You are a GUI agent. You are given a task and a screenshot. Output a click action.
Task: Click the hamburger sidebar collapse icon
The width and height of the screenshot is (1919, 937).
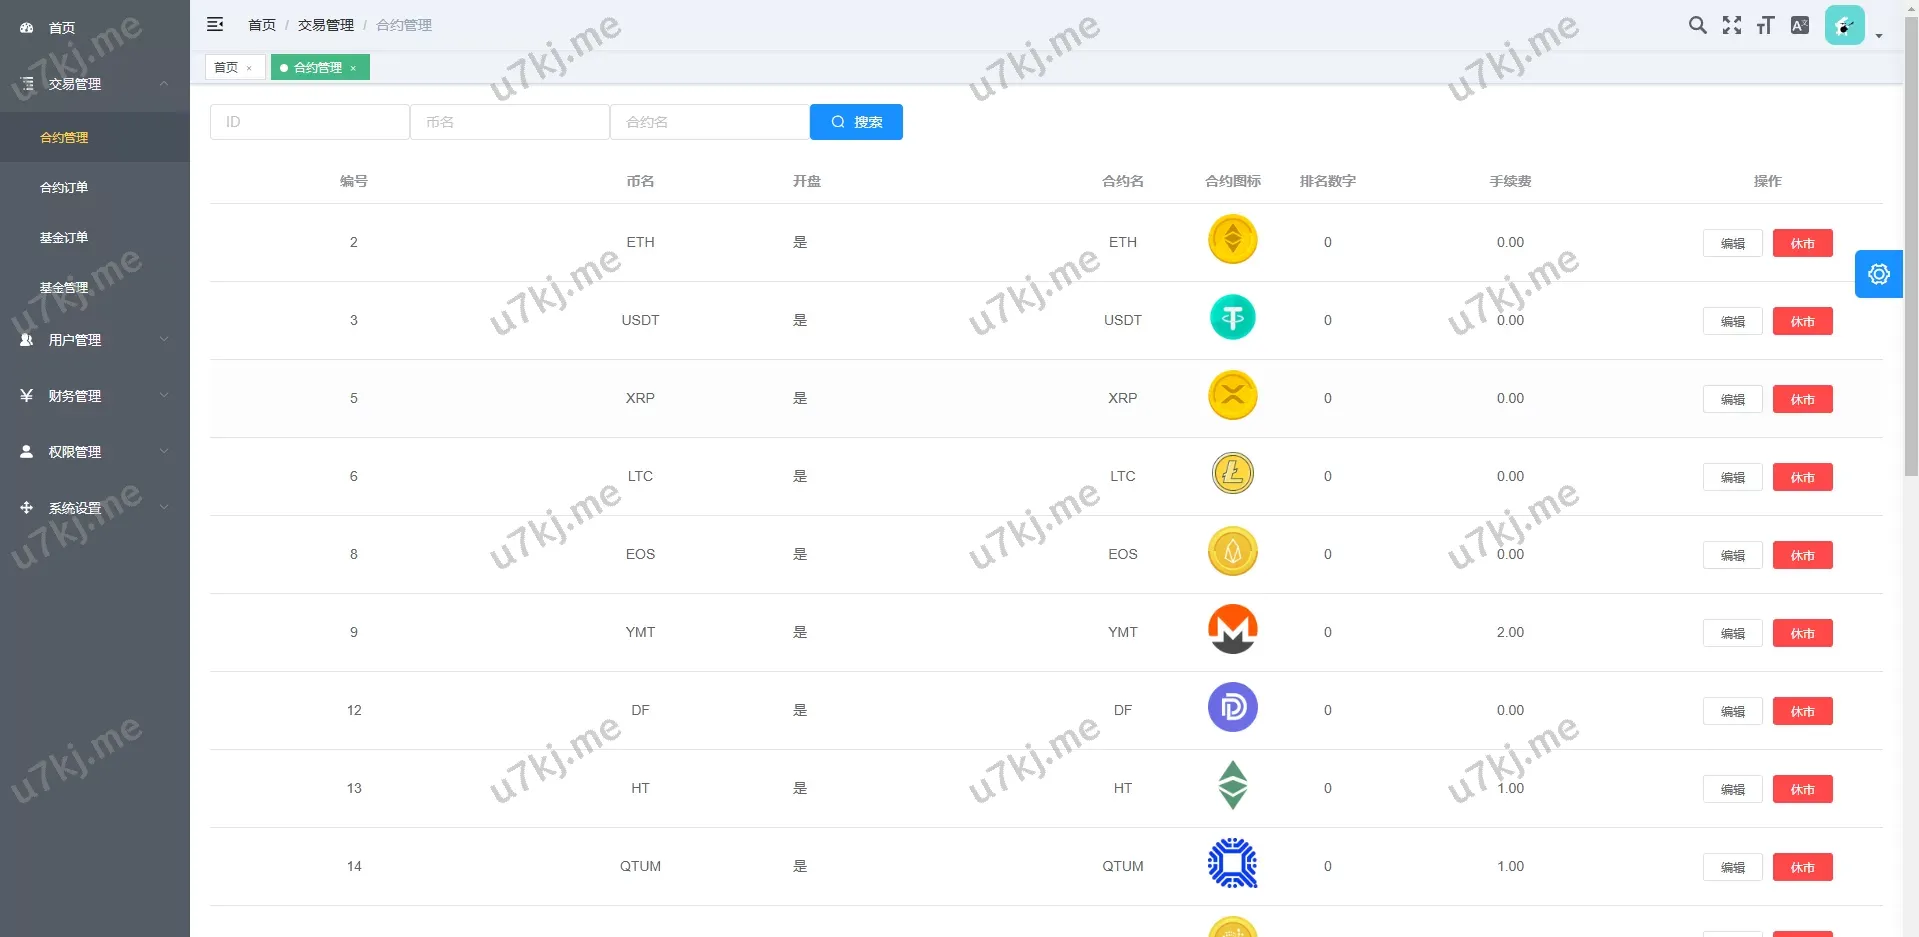tap(215, 25)
